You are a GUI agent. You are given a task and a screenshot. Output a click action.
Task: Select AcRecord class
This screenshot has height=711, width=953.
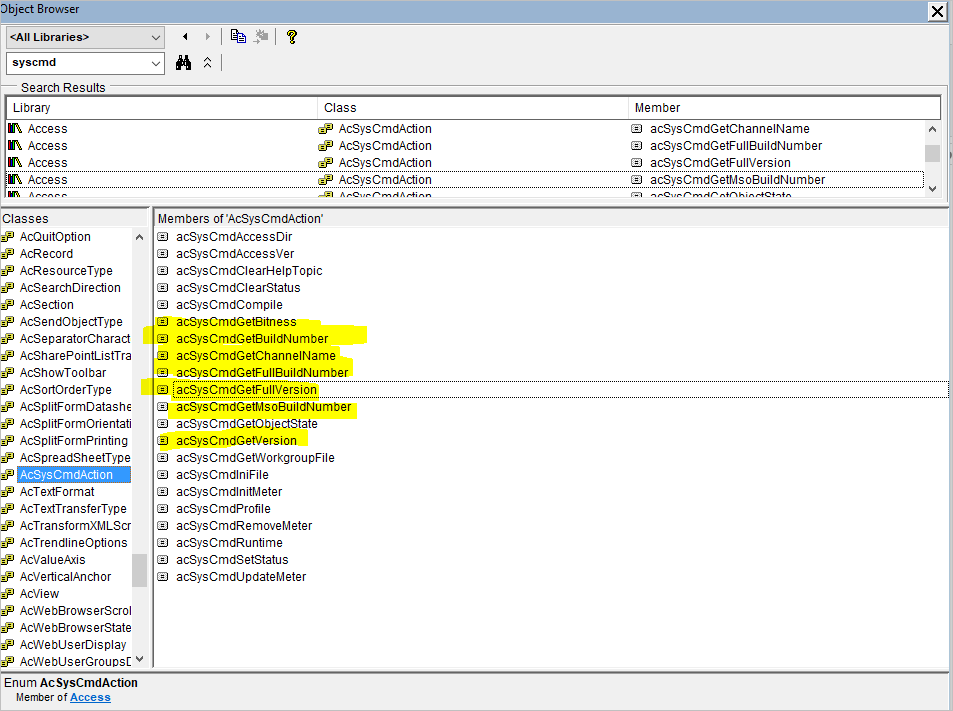(x=46, y=254)
